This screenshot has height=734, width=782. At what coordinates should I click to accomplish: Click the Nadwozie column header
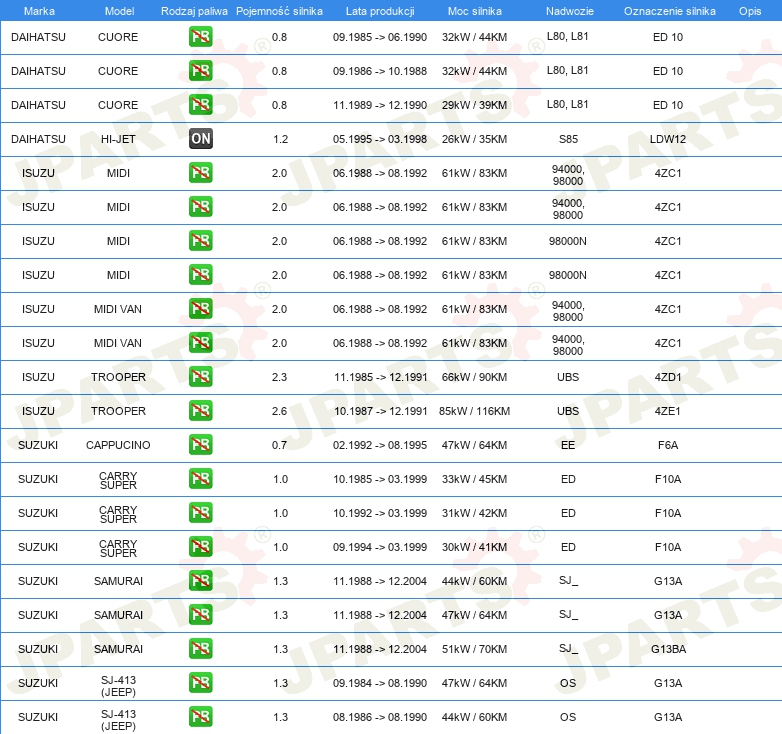click(x=570, y=11)
